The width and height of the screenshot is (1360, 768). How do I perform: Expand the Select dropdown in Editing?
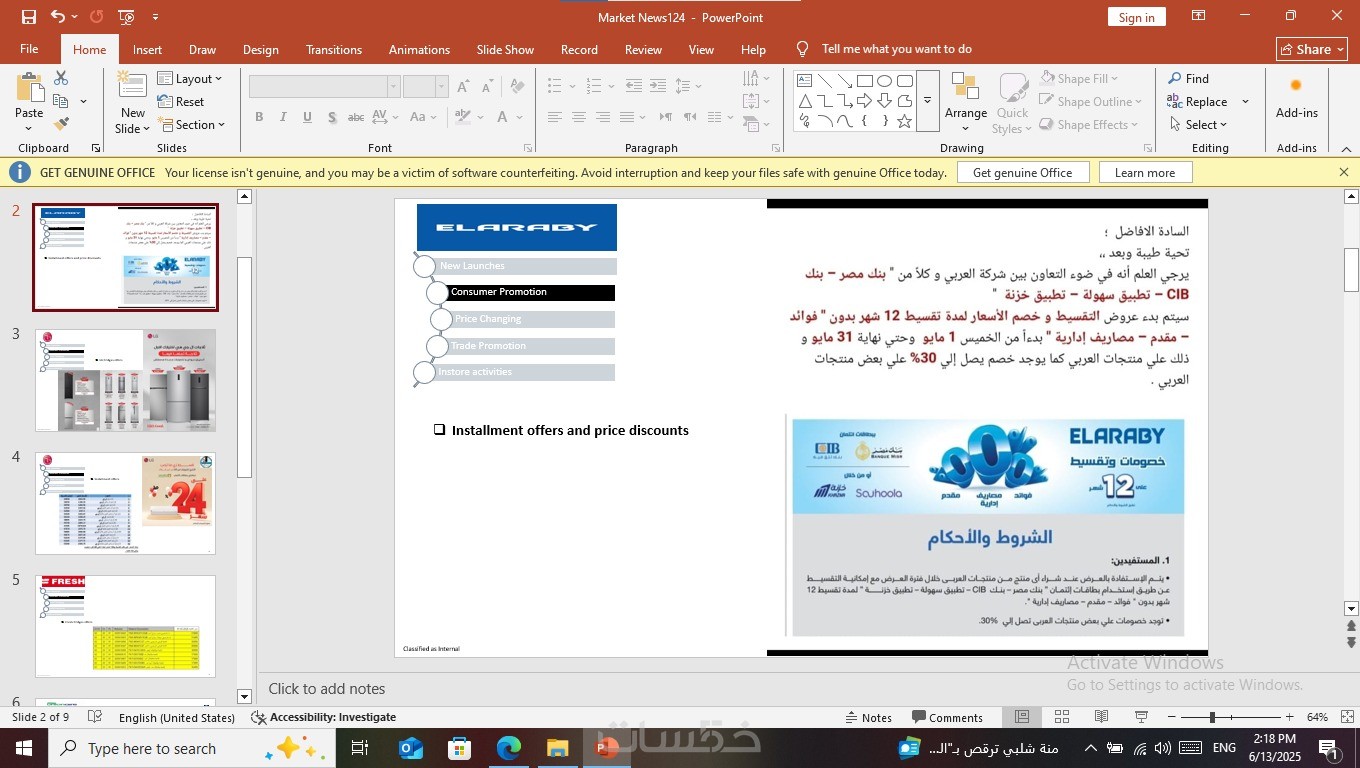click(1198, 125)
